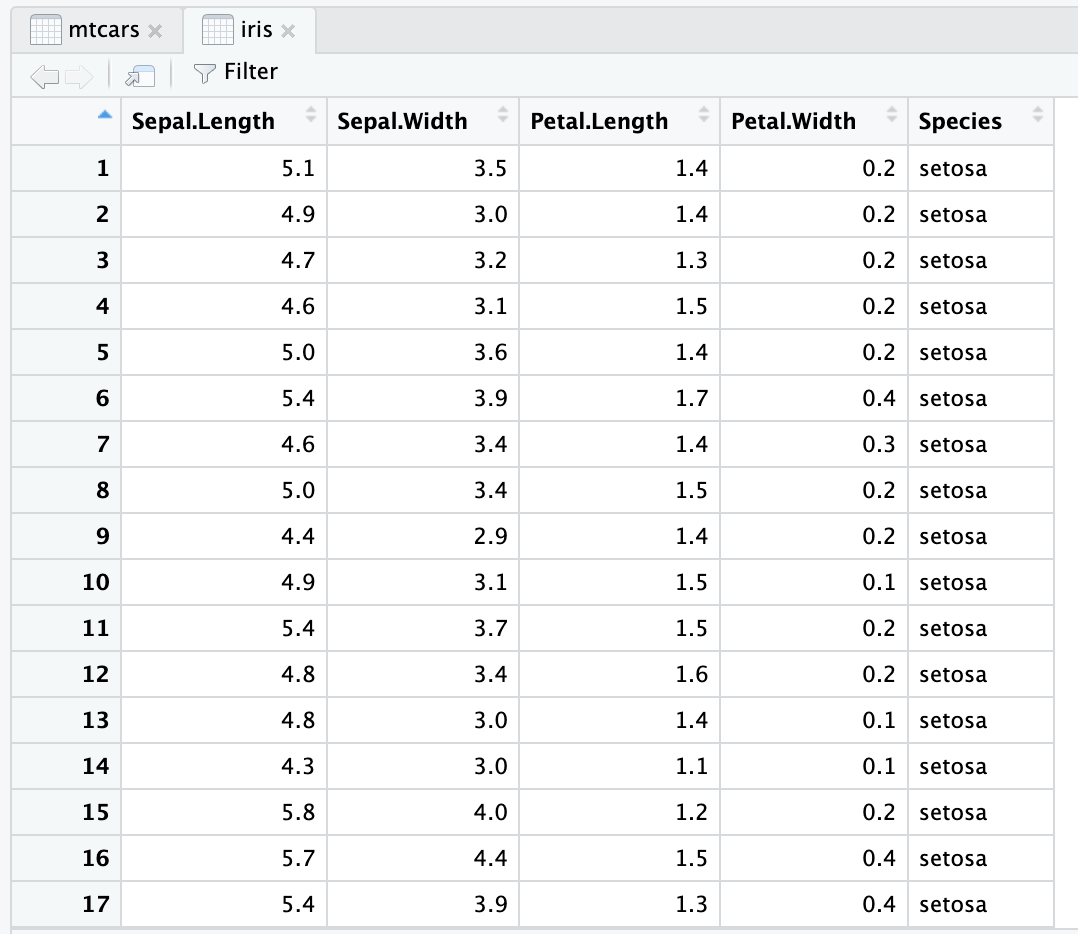Sort by clicking the Species column header
Viewport: 1078px width, 934px height.
click(960, 121)
